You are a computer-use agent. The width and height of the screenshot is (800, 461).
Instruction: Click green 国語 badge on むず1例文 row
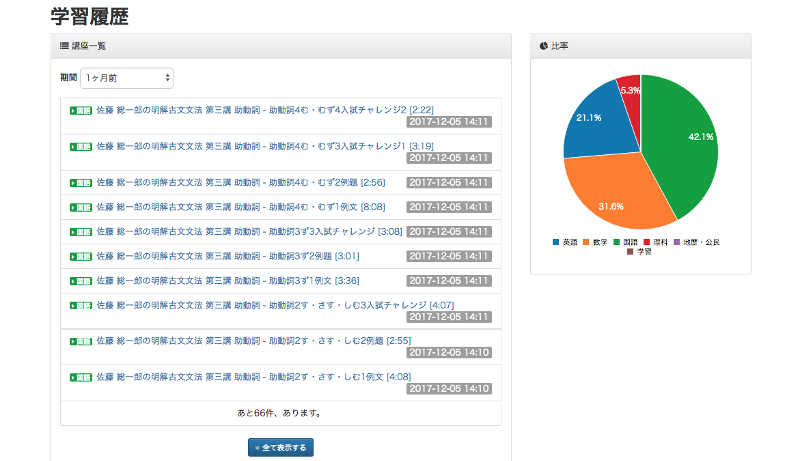click(81, 207)
